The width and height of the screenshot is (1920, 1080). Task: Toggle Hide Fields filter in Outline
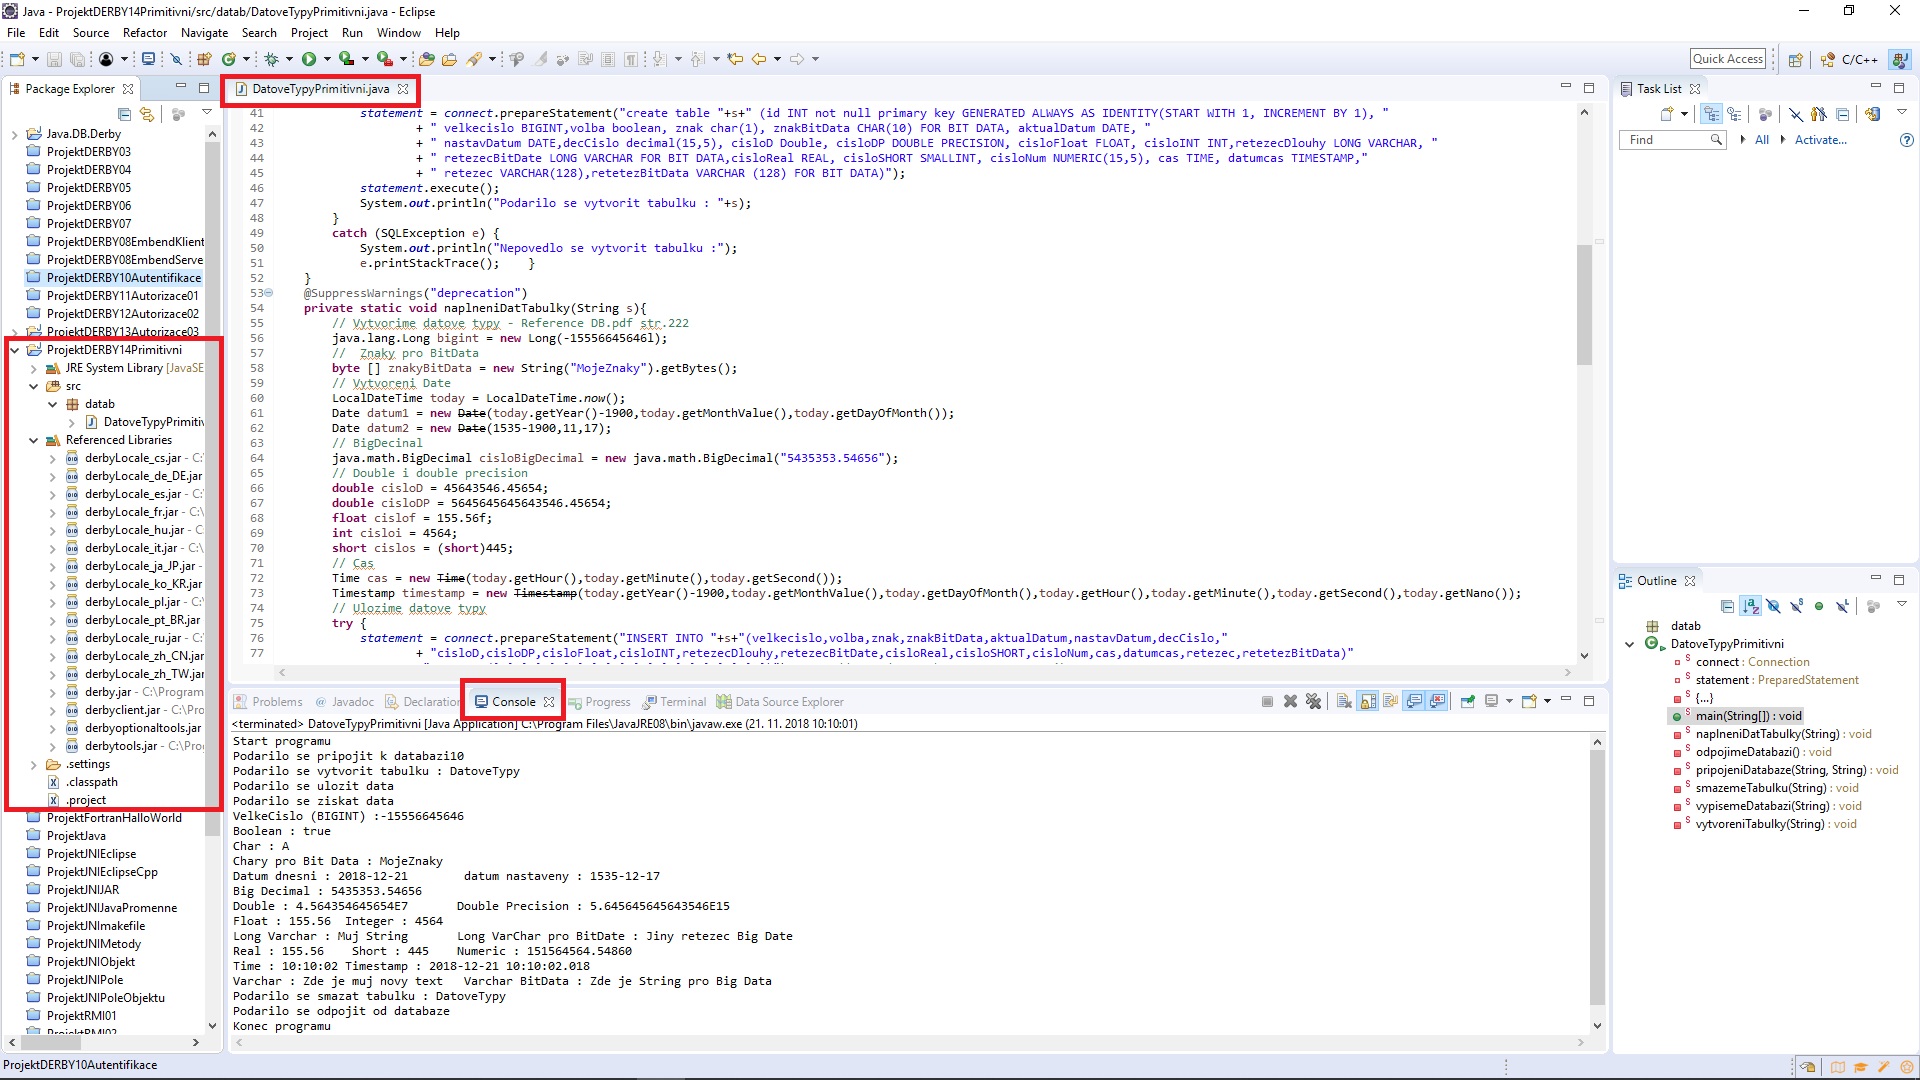(x=1775, y=606)
